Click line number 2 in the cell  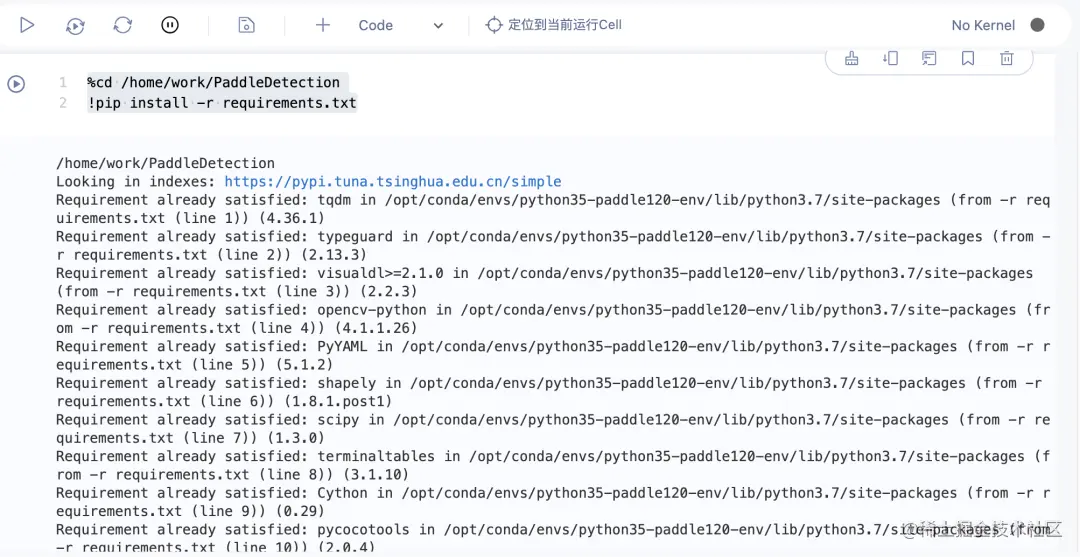click(x=63, y=103)
